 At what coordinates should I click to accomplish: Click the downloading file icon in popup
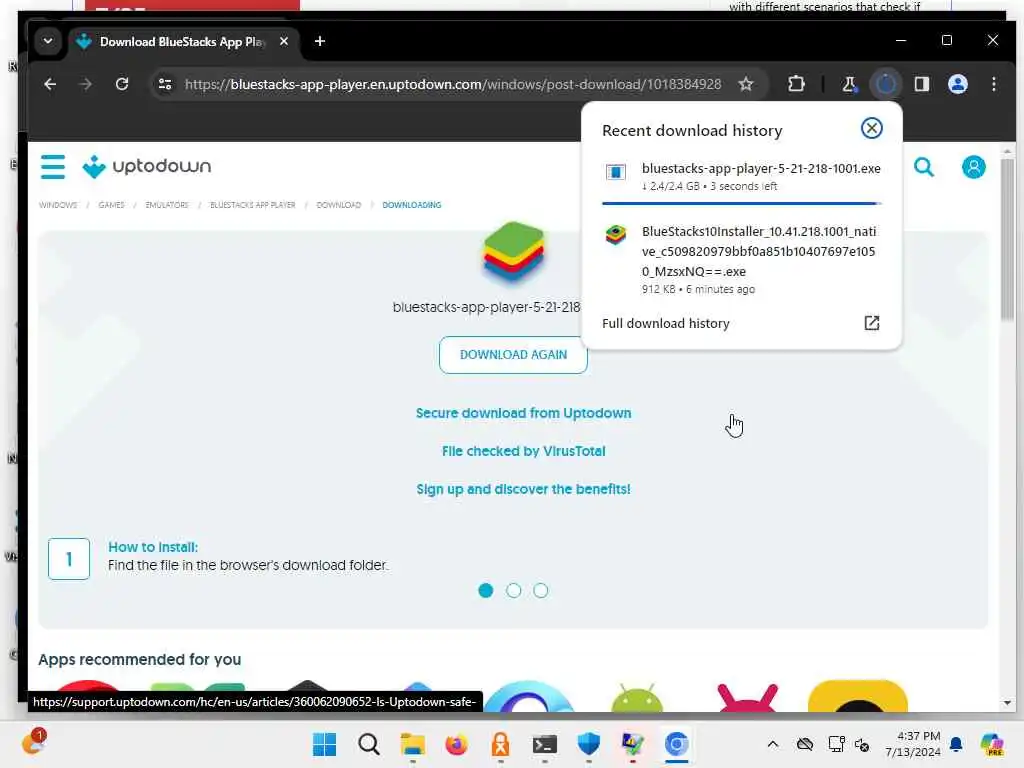615,172
